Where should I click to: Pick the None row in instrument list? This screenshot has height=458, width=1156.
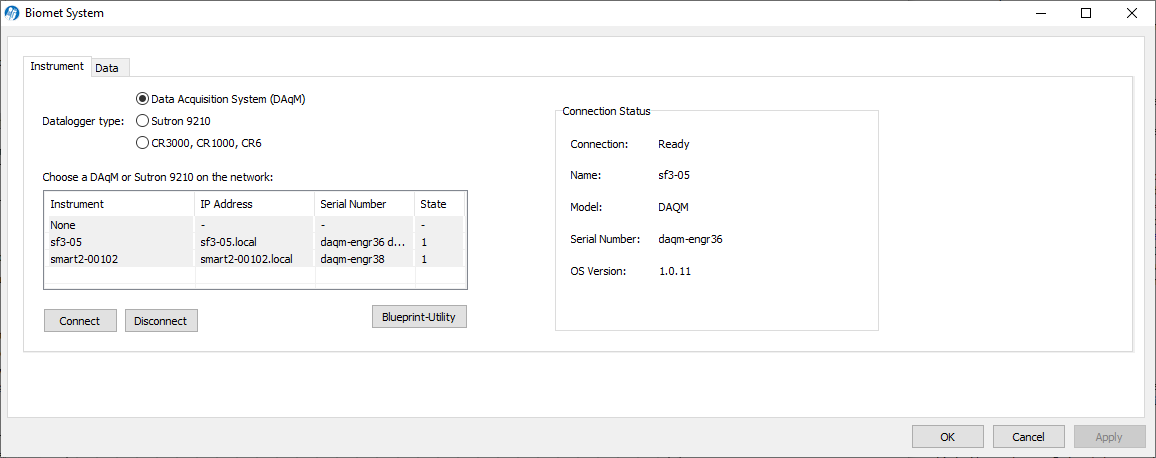120,226
